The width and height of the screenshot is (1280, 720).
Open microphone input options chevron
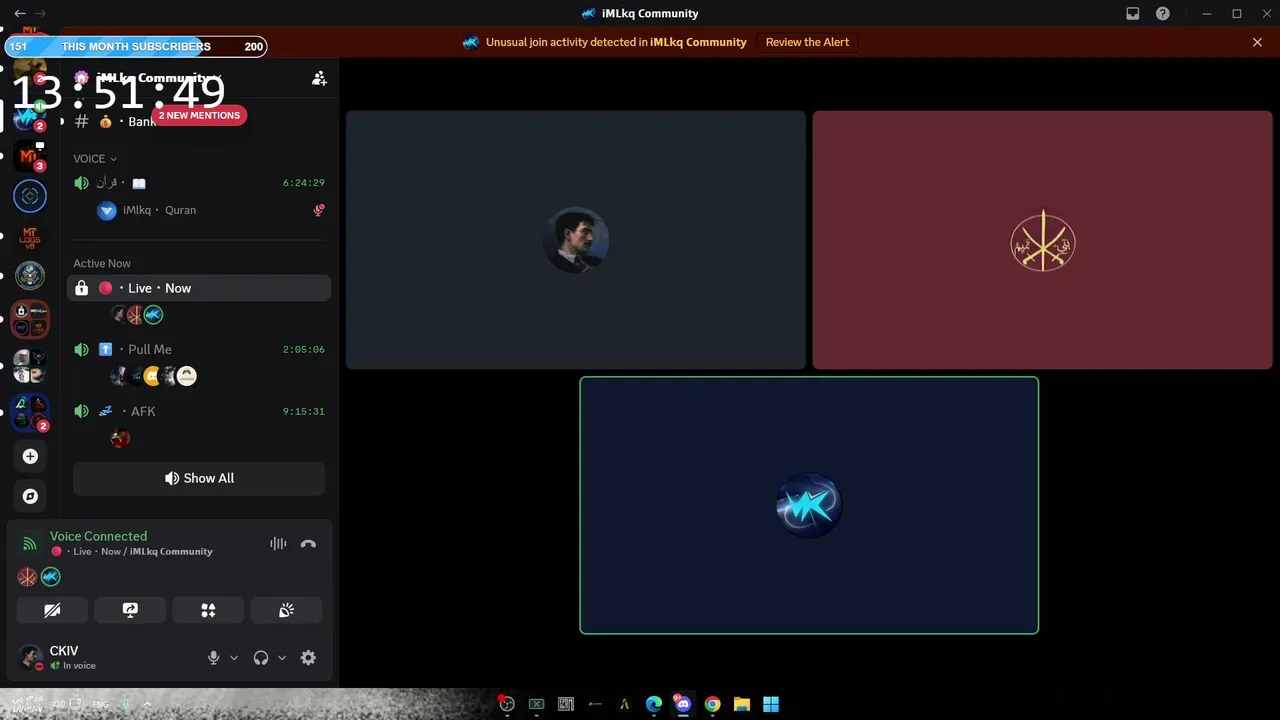pos(234,658)
